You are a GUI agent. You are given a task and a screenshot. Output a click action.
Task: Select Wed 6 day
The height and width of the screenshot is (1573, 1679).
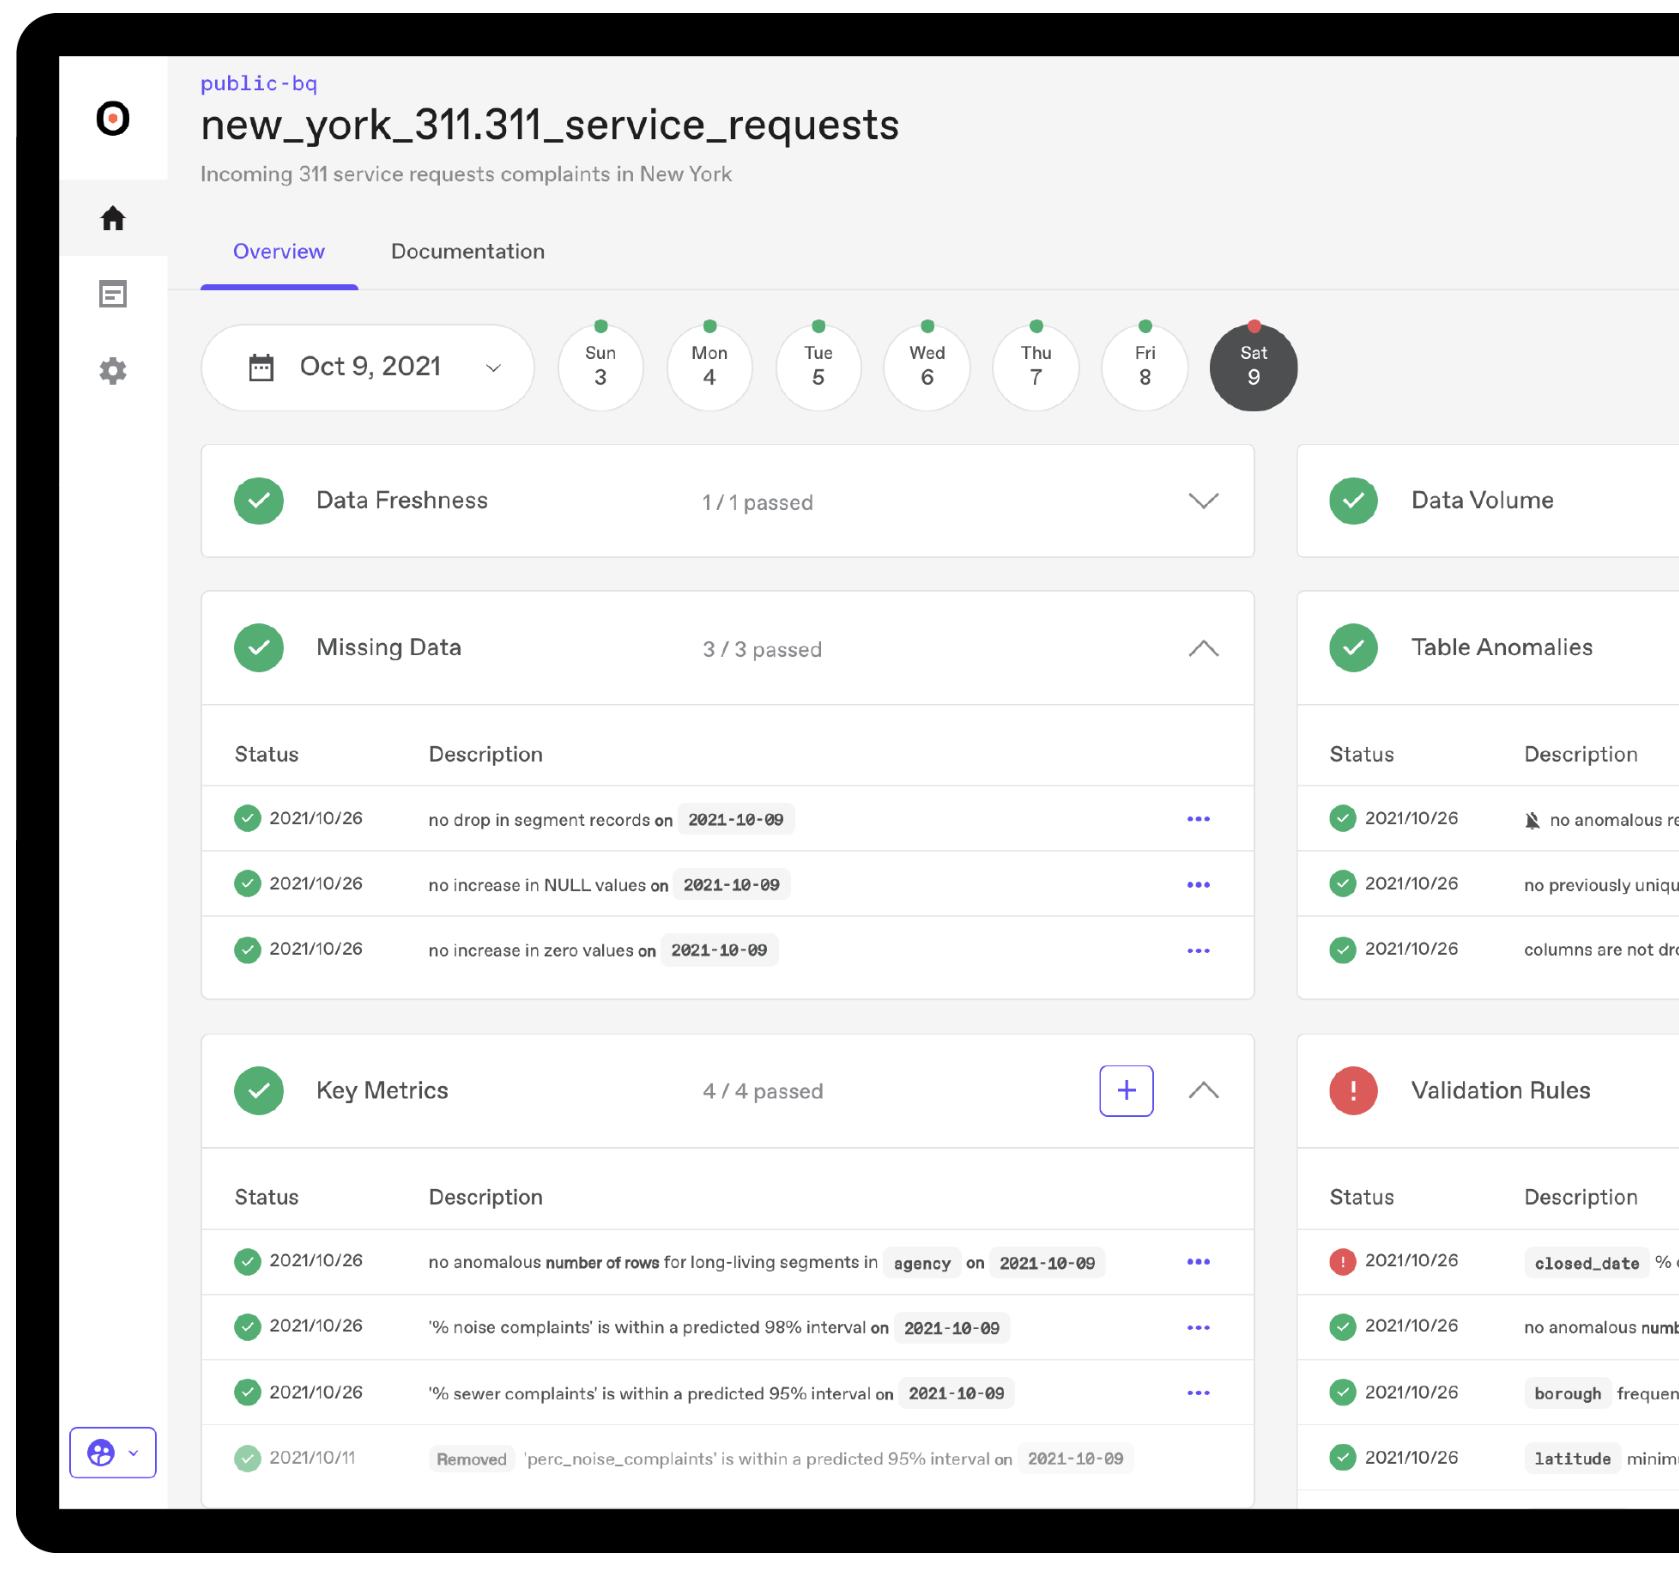[927, 367]
